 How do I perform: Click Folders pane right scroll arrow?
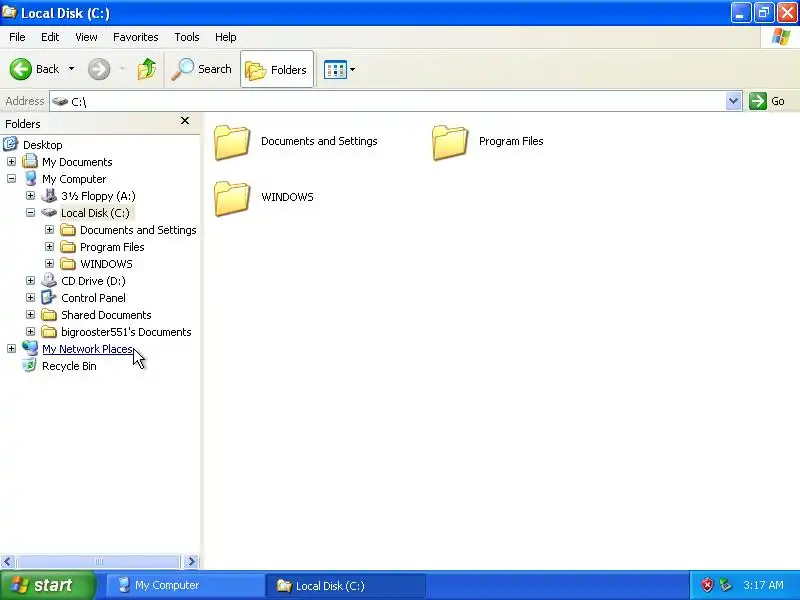pyautogui.click(x=191, y=562)
